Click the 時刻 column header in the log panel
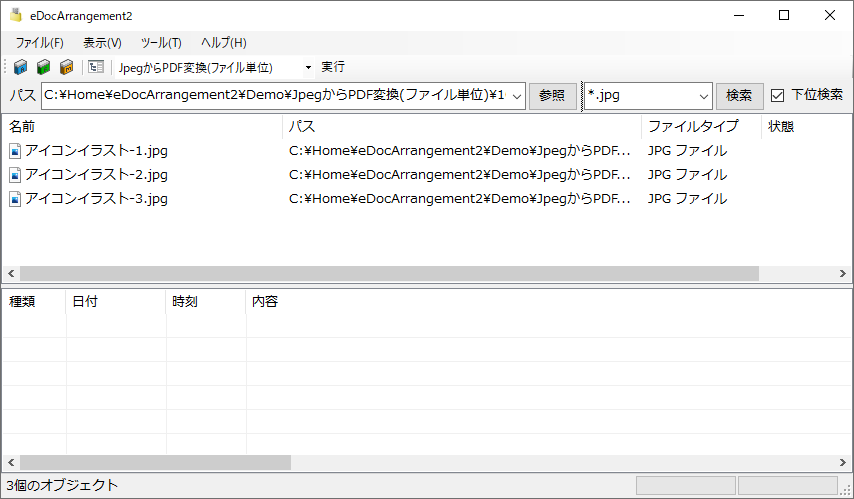Screen dimensions: 854x499 206,301
